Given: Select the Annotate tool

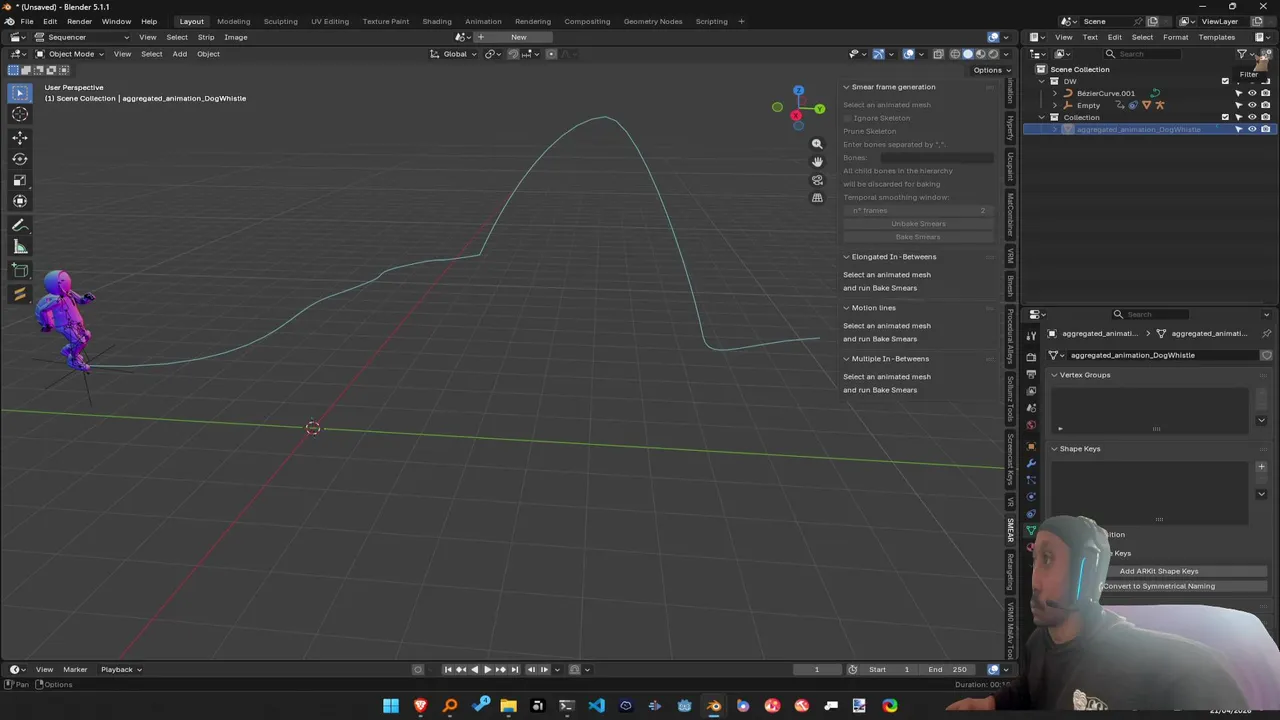Looking at the screenshot, I should pos(20,226).
